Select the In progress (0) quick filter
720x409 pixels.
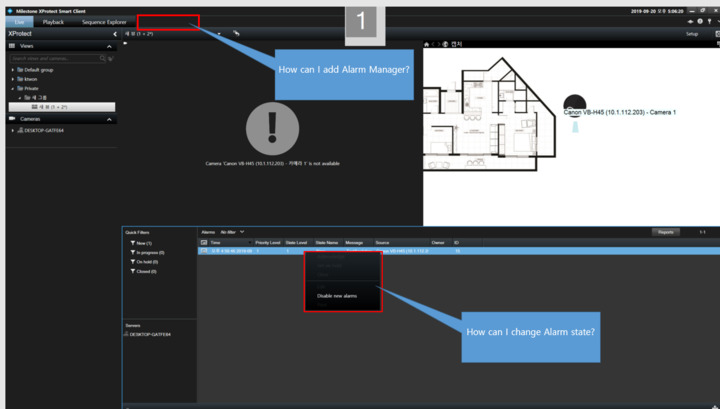pos(148,252)
